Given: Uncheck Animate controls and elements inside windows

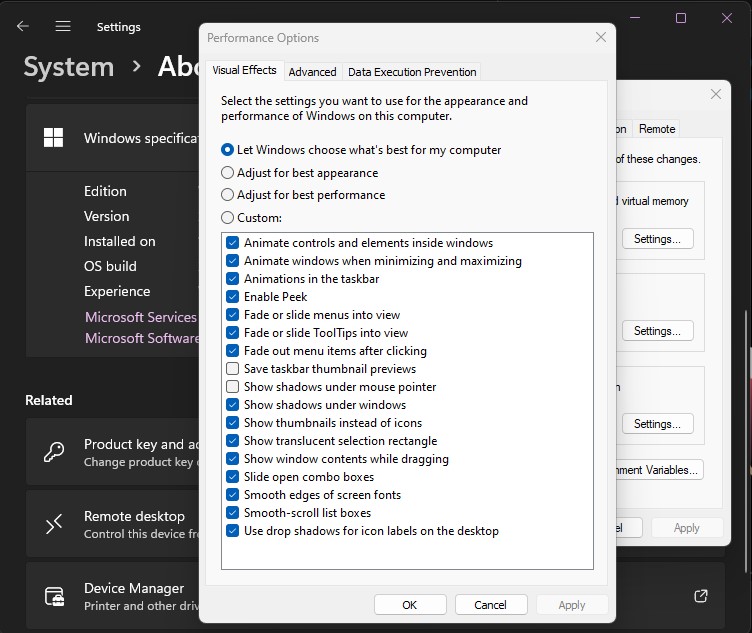Looking at the screenshot, I should click(233, 243).
